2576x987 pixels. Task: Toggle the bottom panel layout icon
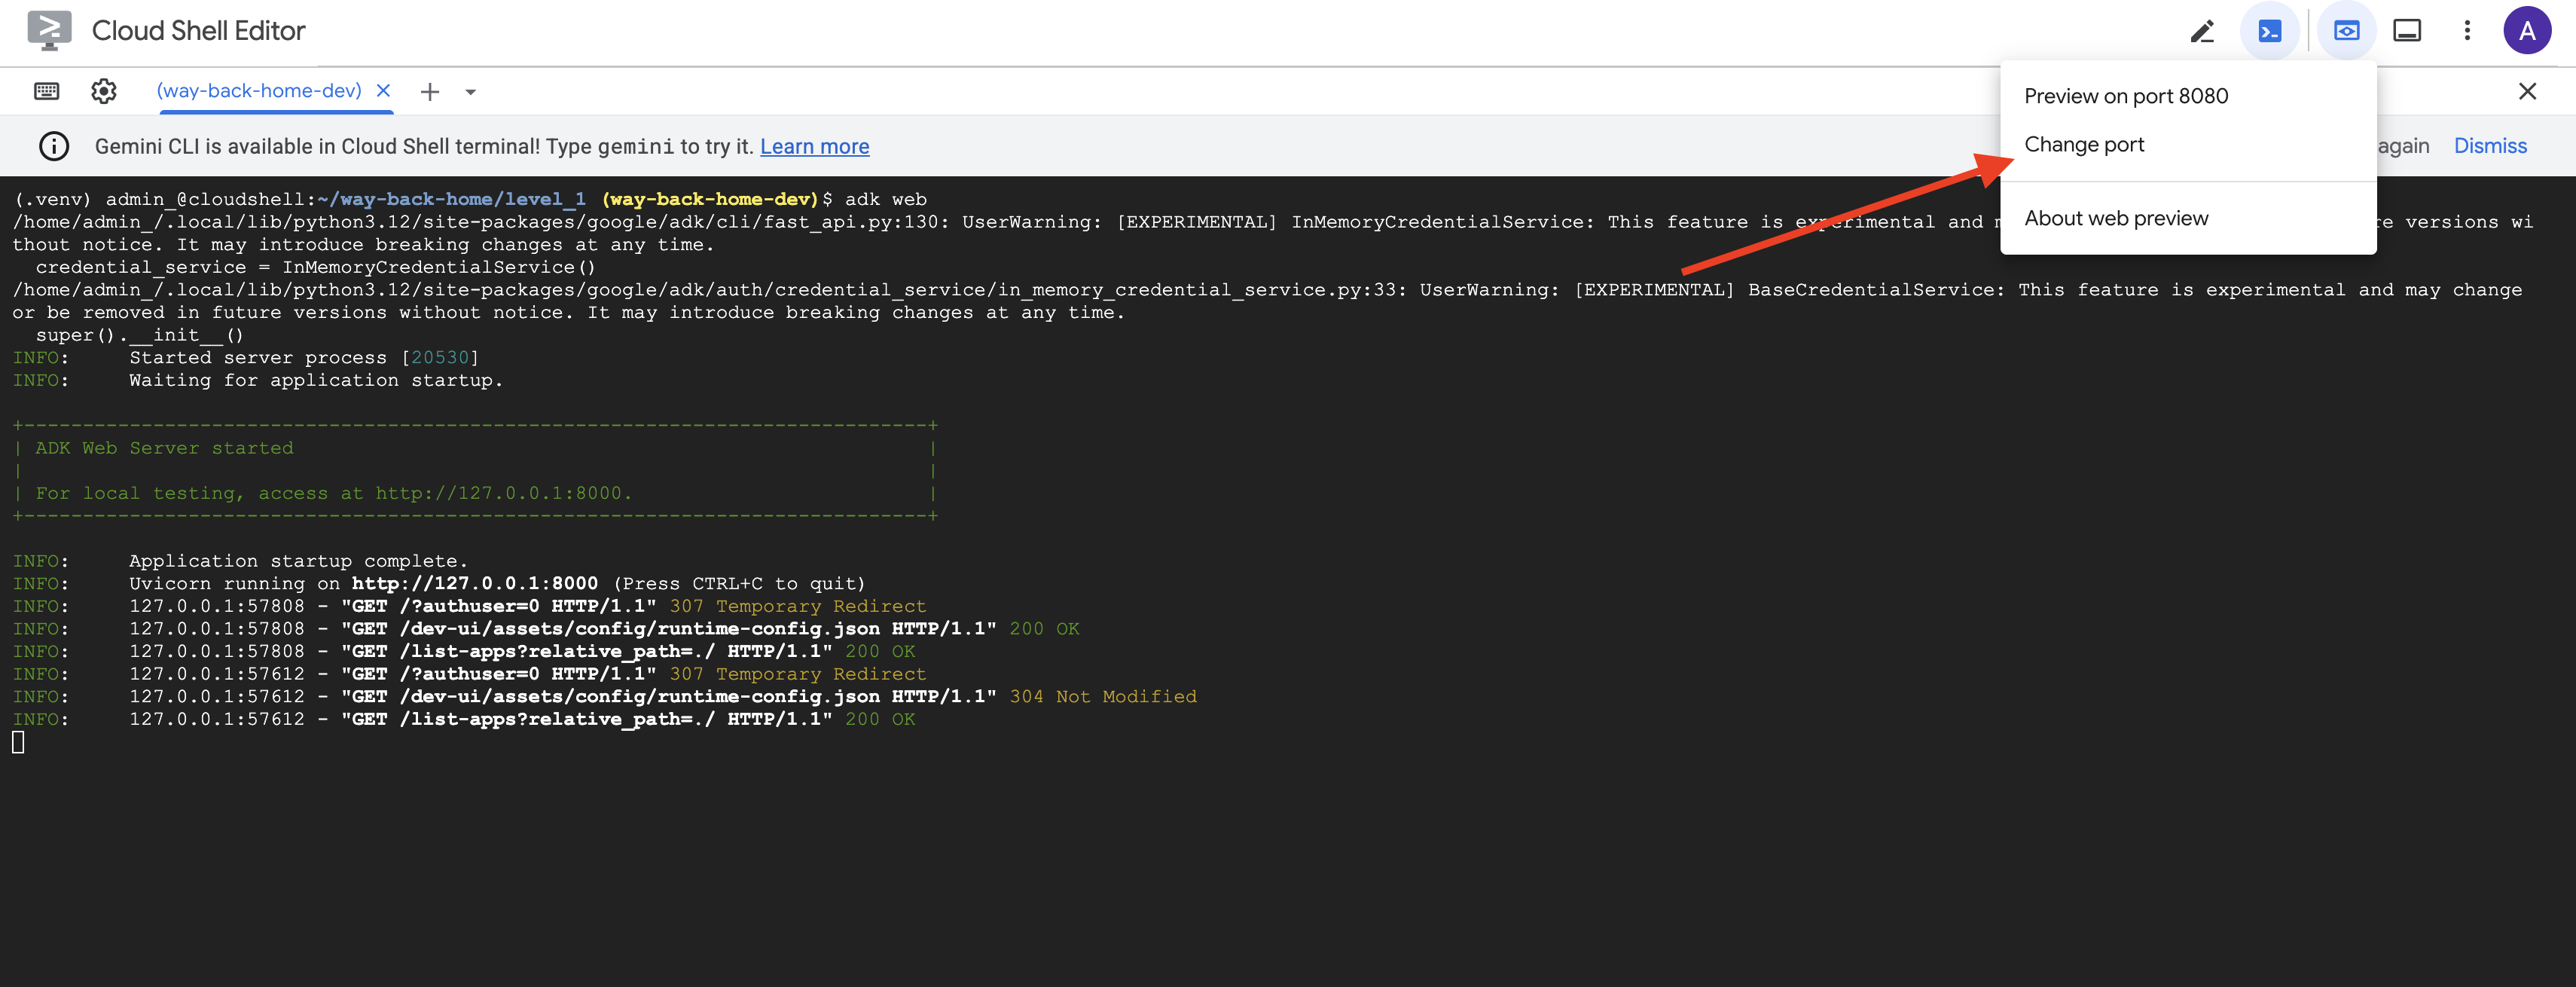pos(2406,31)
